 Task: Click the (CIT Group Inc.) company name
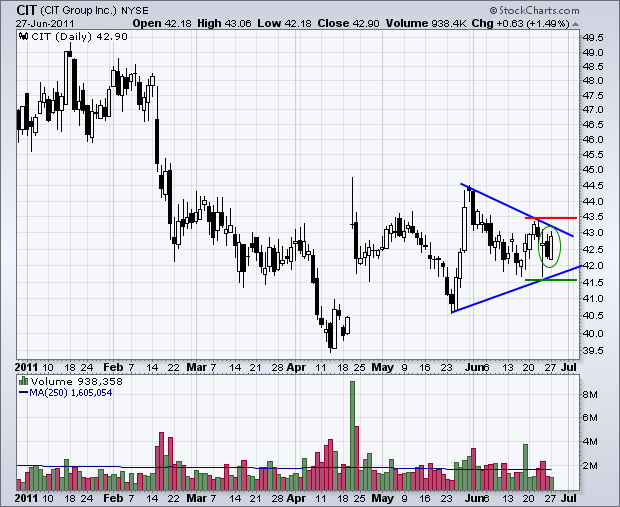[x=78, y=10]
